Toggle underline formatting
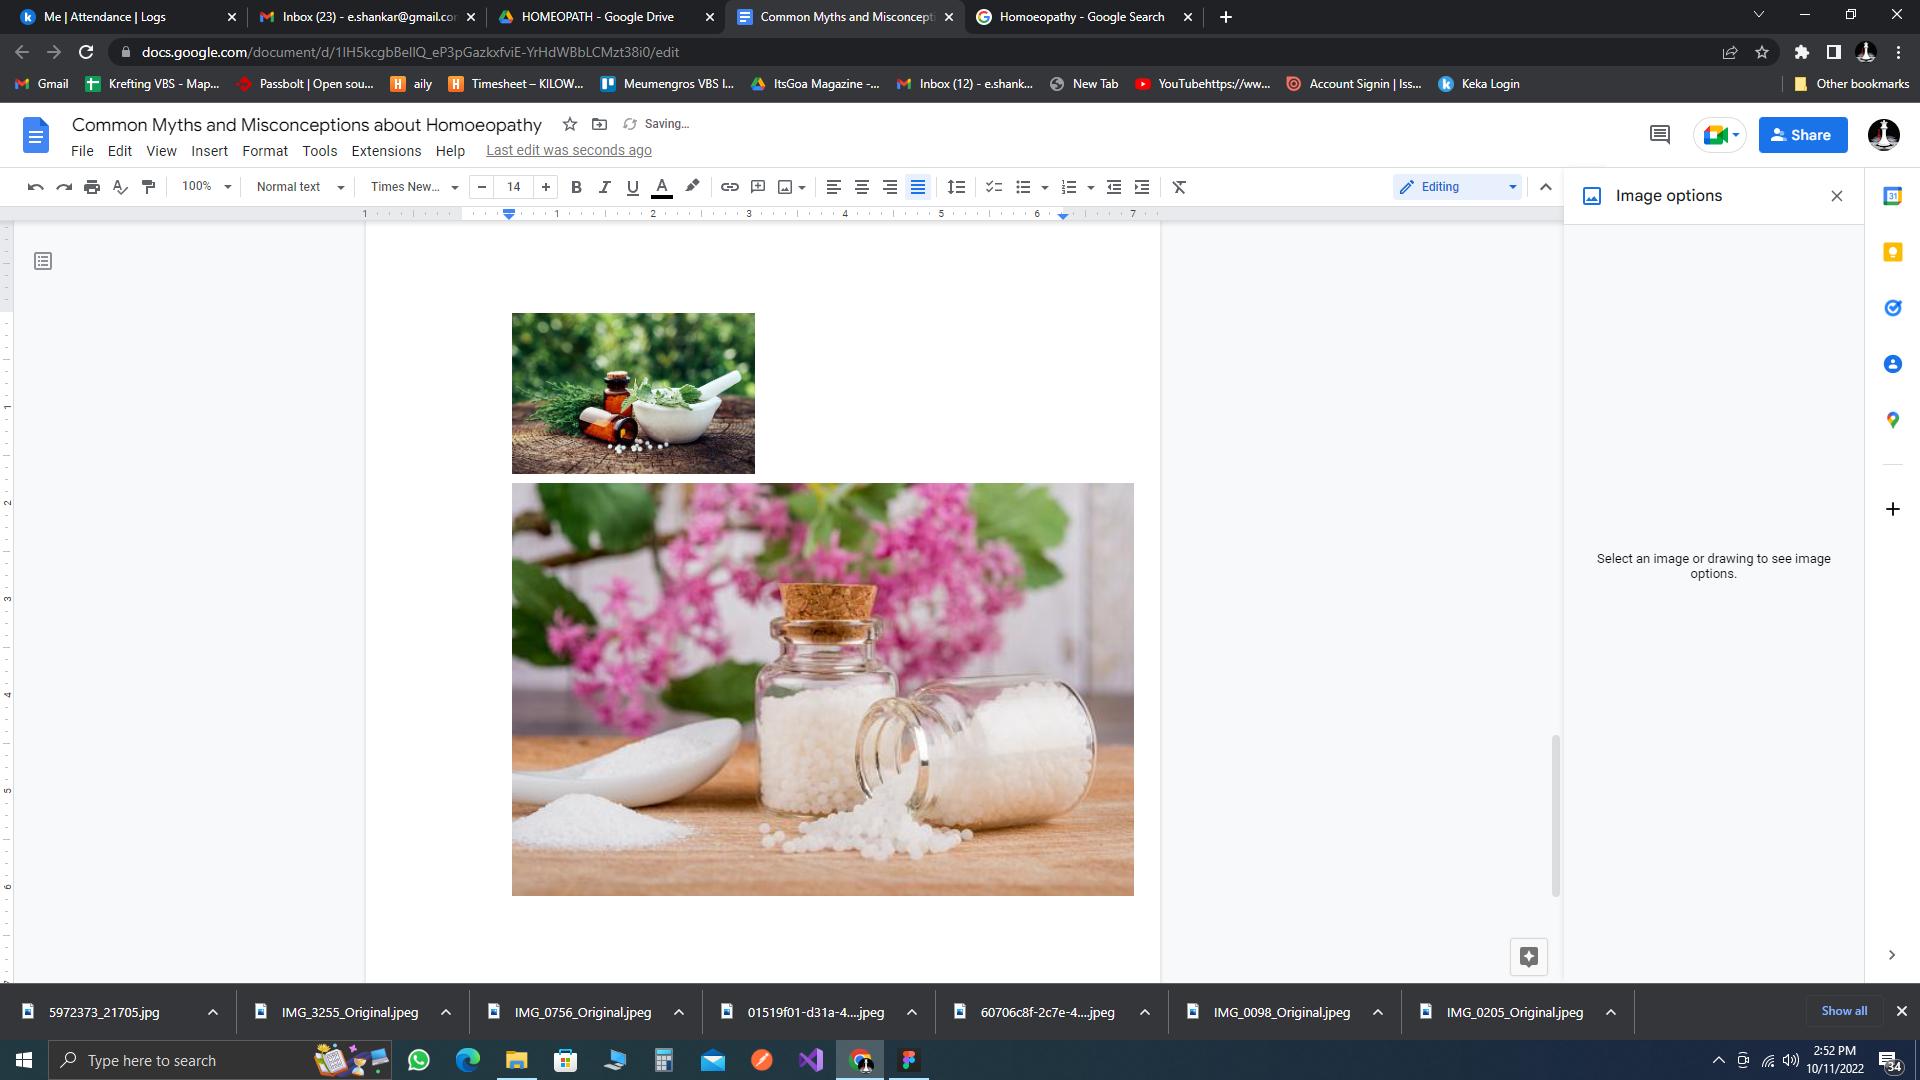Image resolution: width=1920 pixels, height=1080 pixels. point(632,187)
